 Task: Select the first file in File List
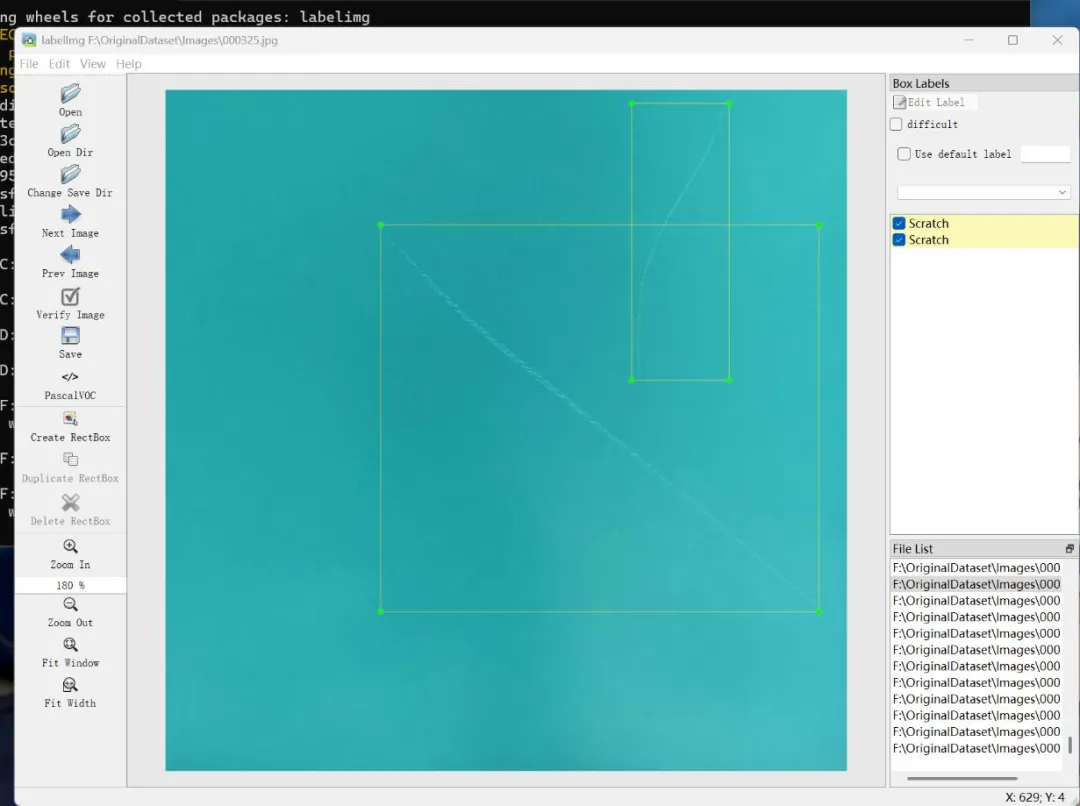click(976, 568)
